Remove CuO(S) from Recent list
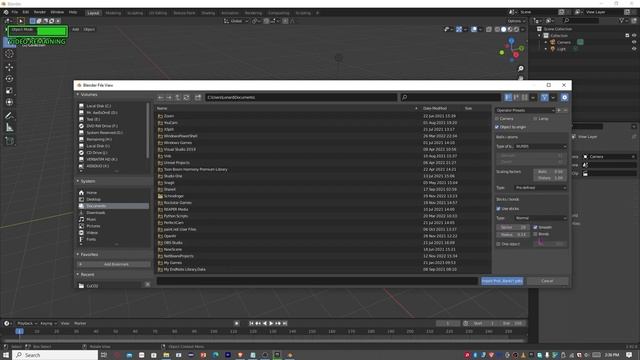Screen dimensions: 640x360 point(148,284)
